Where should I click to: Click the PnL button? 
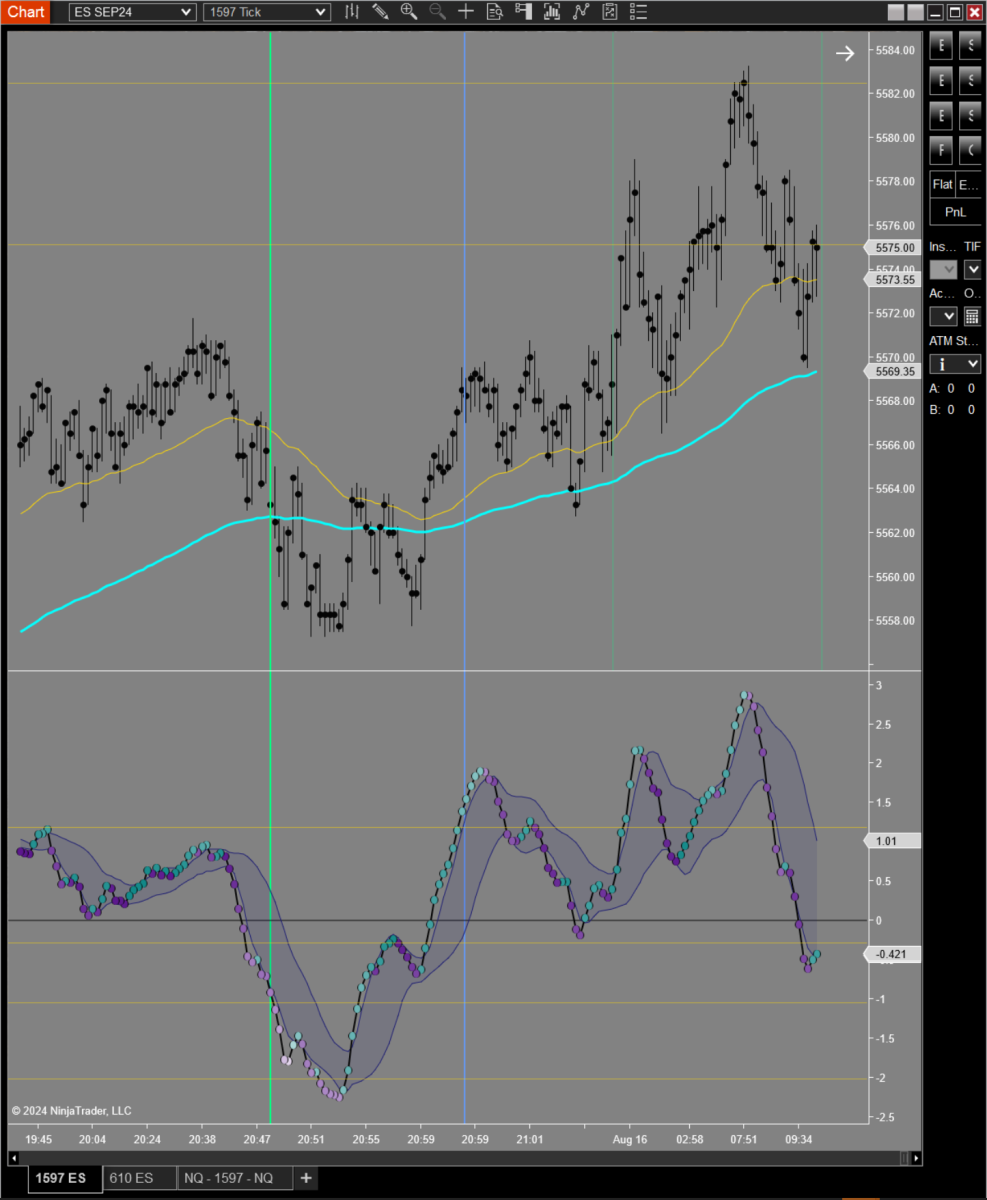pos(955,212)
